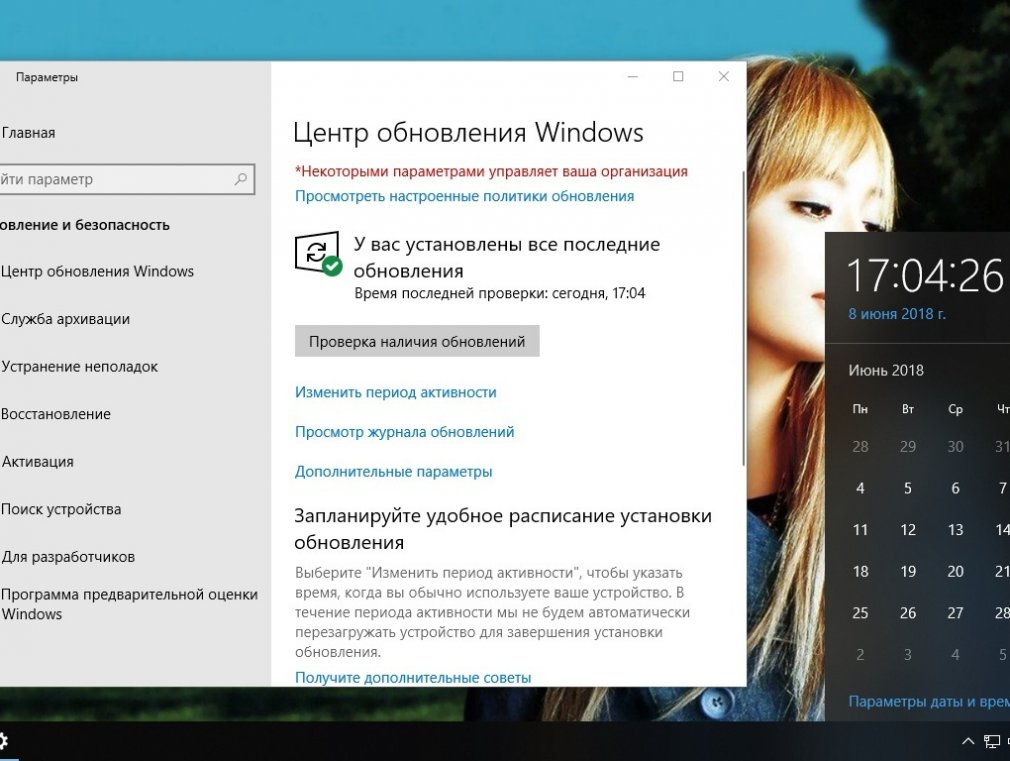Close the Параметры window

click(723, 77)
